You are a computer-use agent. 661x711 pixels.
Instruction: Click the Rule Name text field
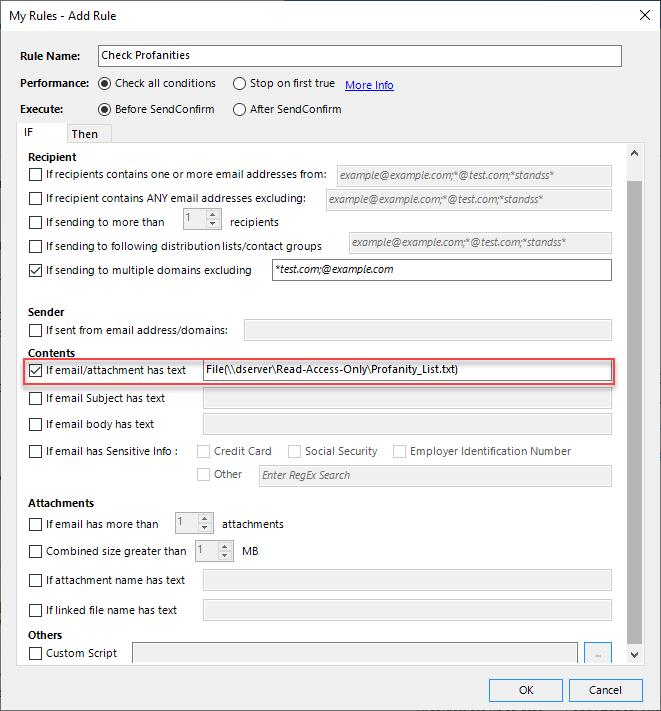click(x=360, y=56)
